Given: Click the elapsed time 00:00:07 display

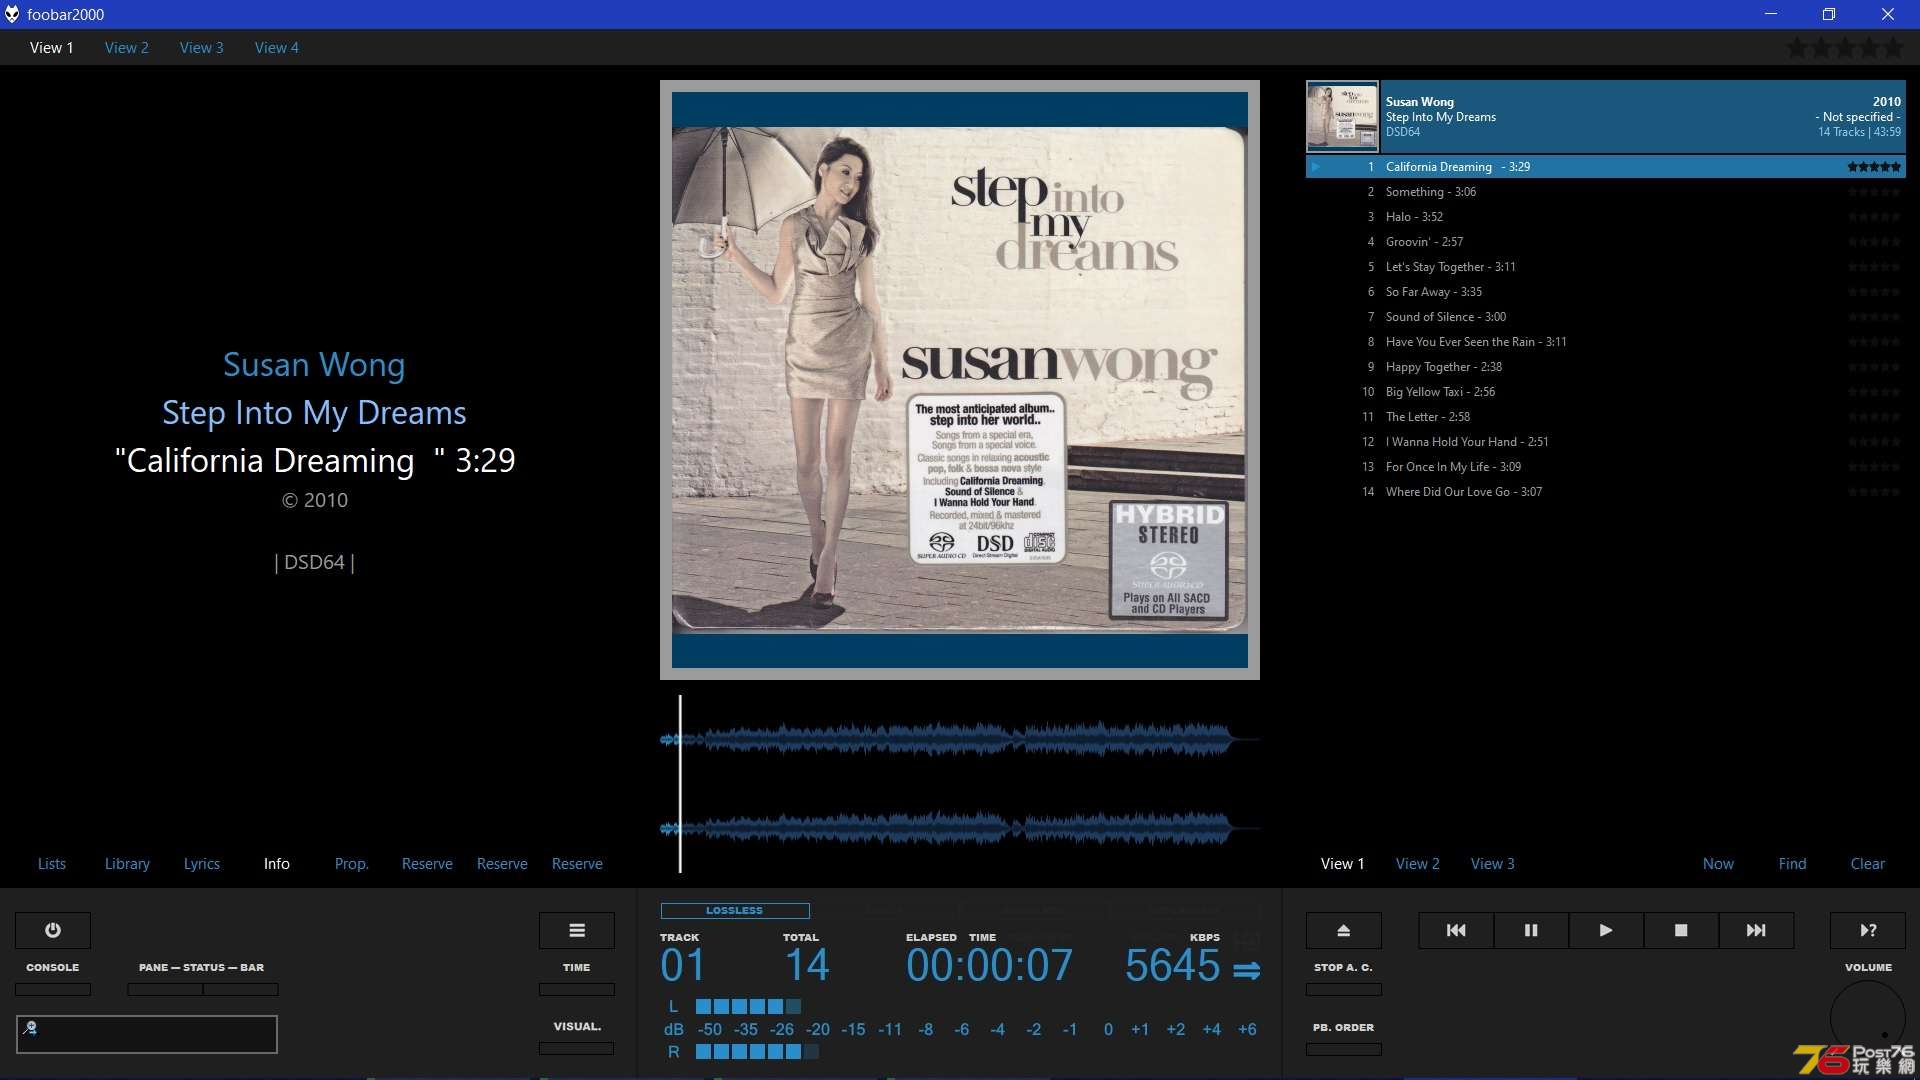Looking at the screenshot, I should click(989, 966).
